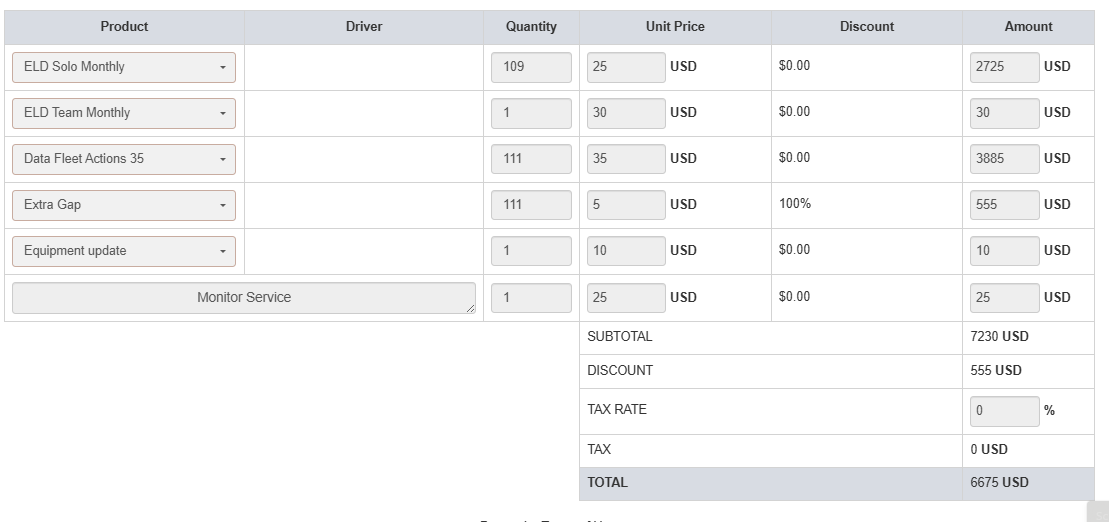Click the Product column header
The image size is (1109, 522).
click(x=124, y=27)
